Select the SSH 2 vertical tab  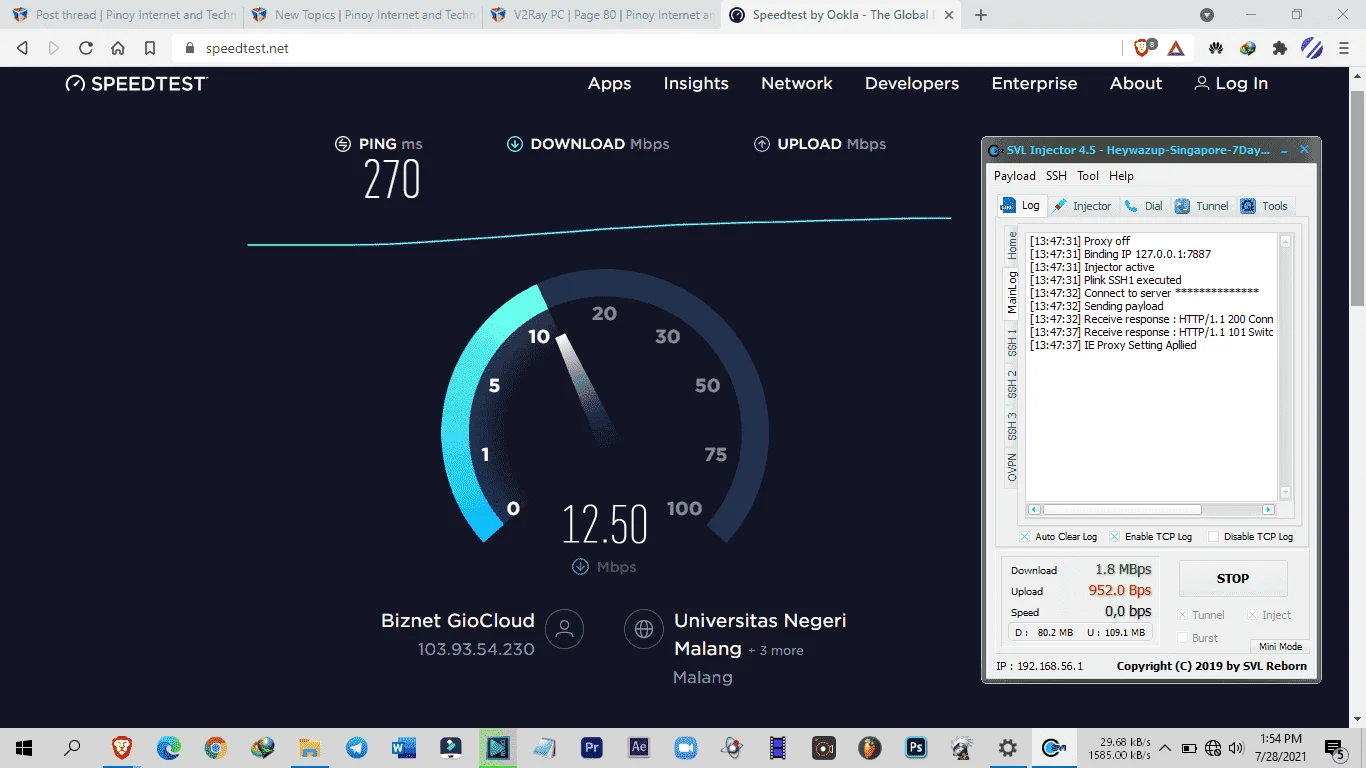pos(1012,384)
